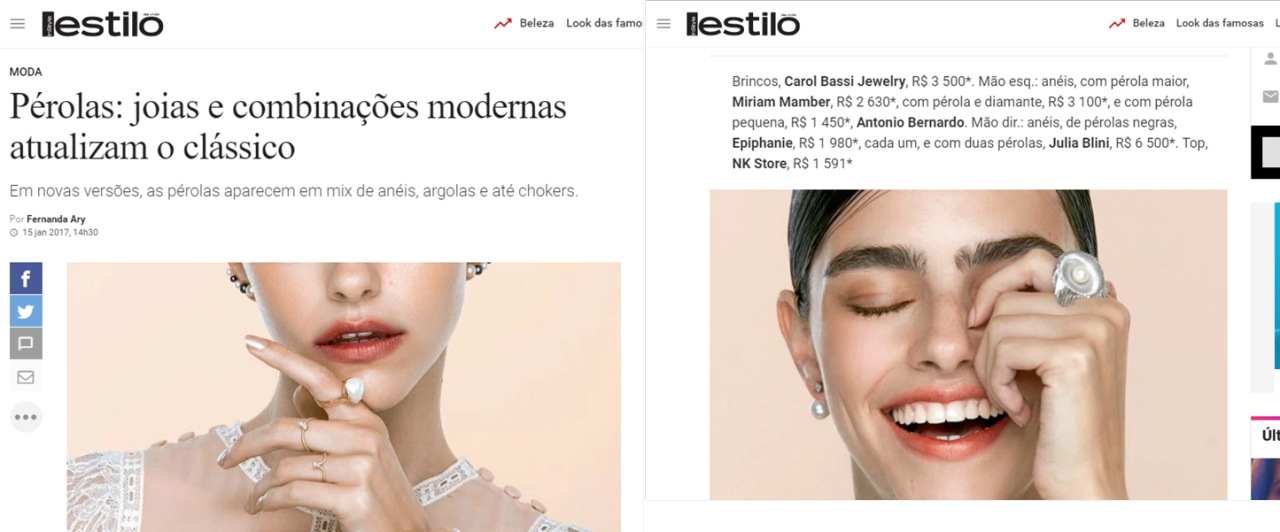Viewport: 1280px width, 532px height.
Task: Share article on Twitter
Action: (x=26, y=311)
